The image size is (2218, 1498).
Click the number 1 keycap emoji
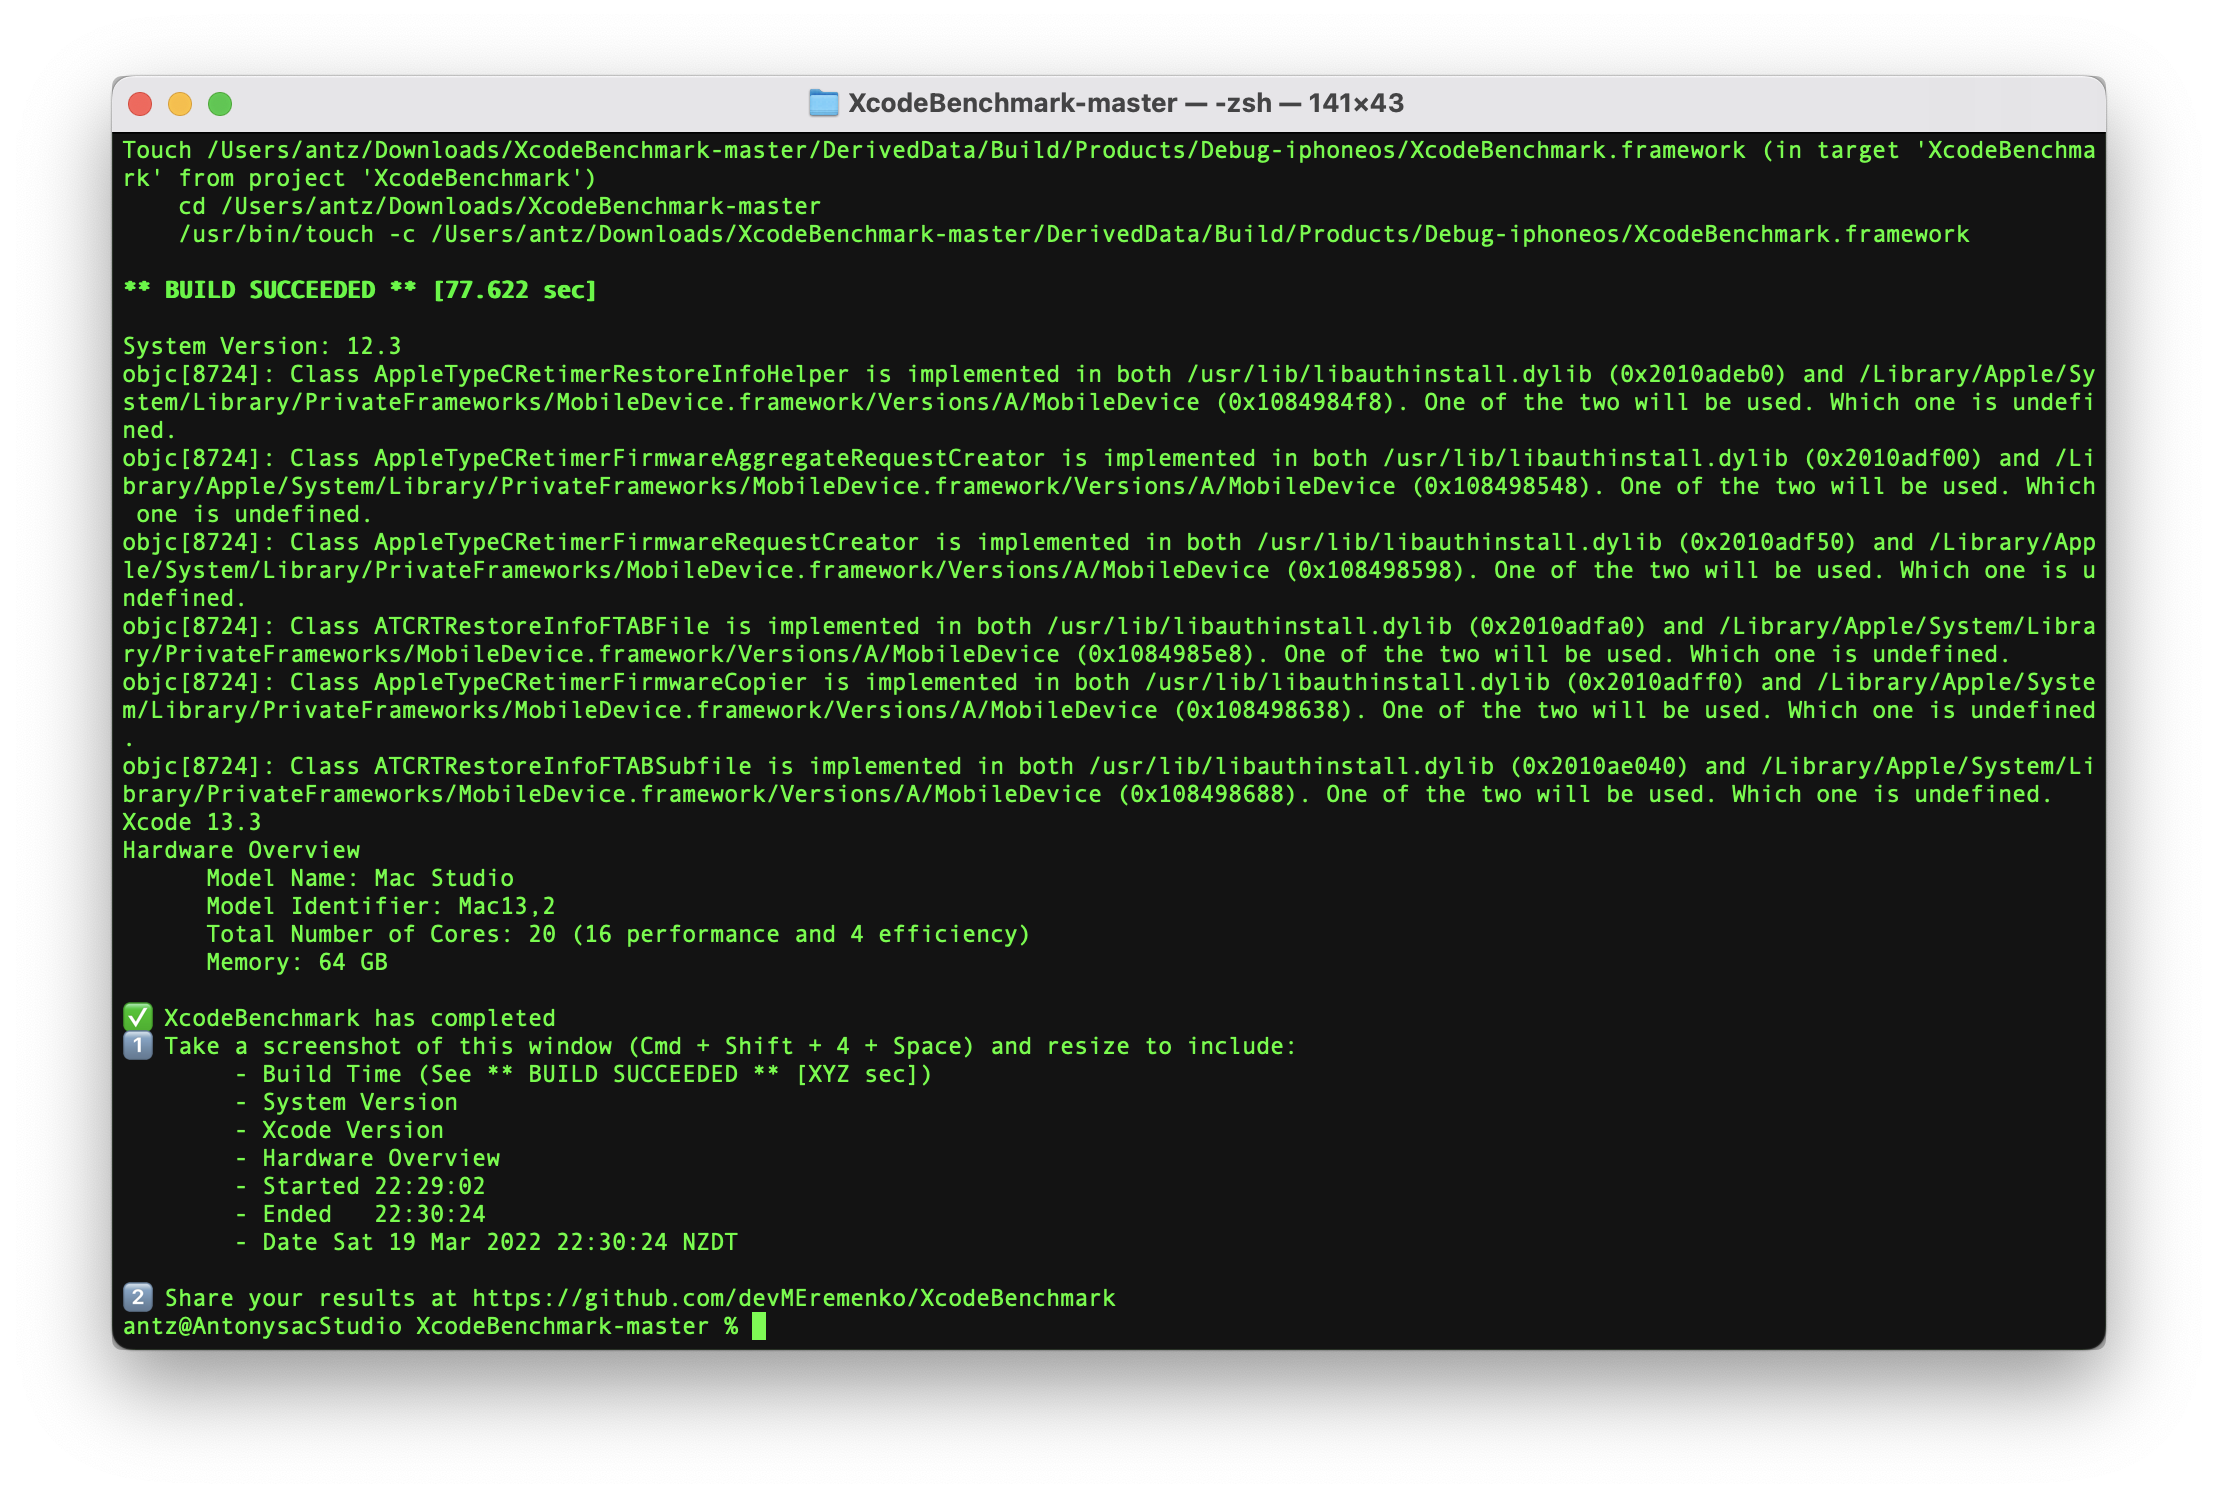click(137, 1046)
